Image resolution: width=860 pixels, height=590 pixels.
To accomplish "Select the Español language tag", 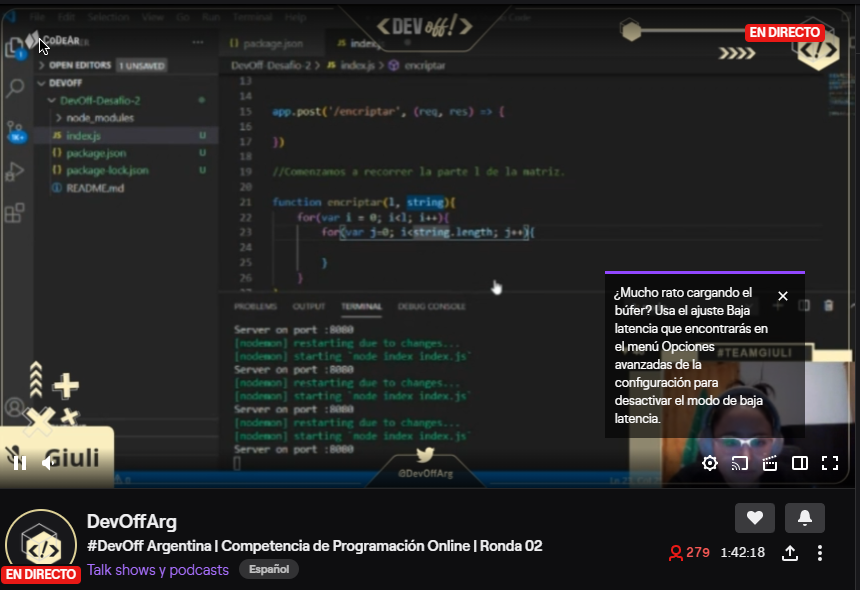I will click(x=269, y=569).
